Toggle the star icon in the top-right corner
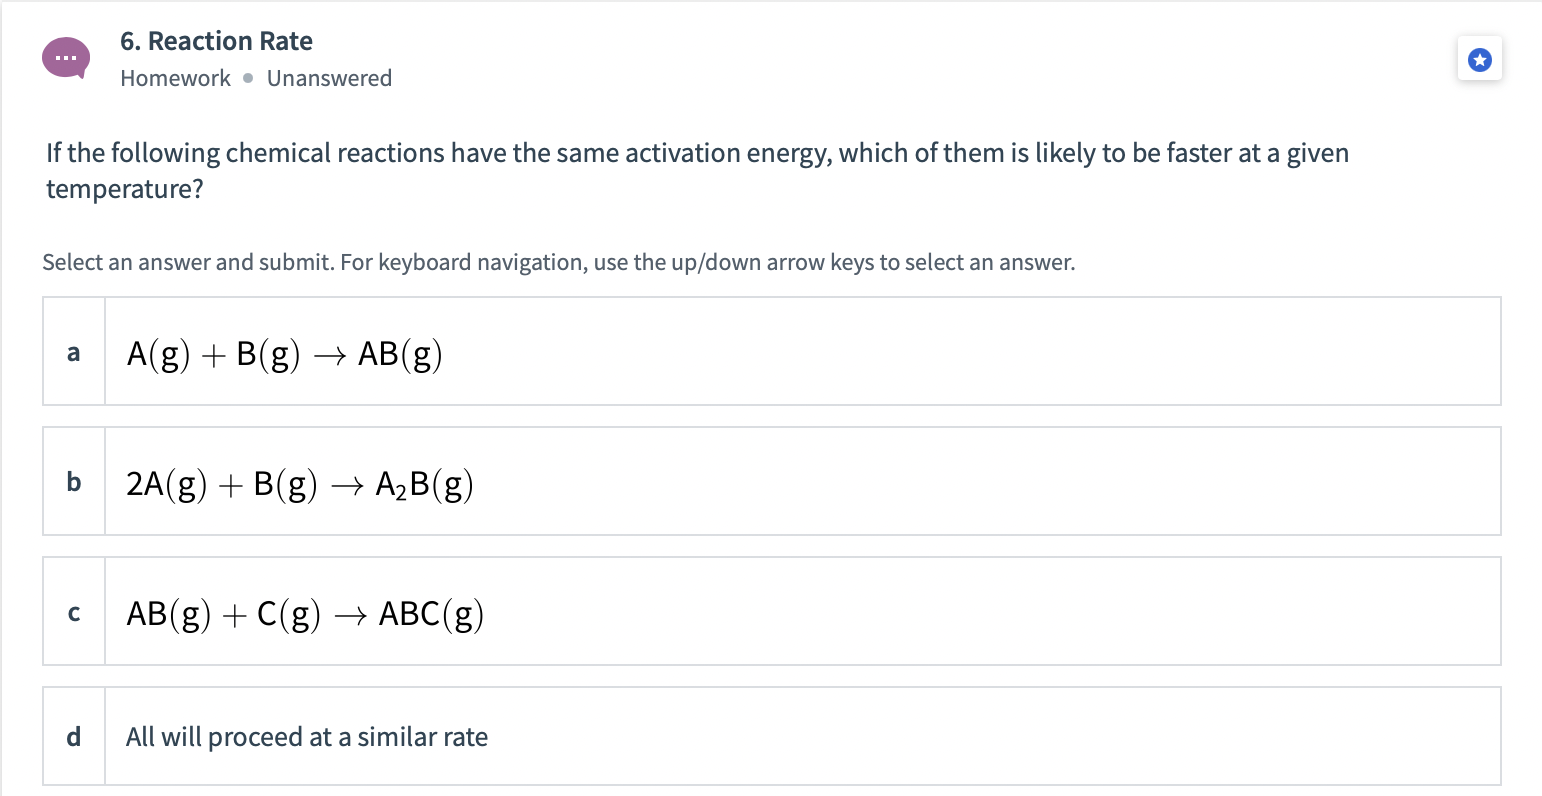 tap(1479, 58)
